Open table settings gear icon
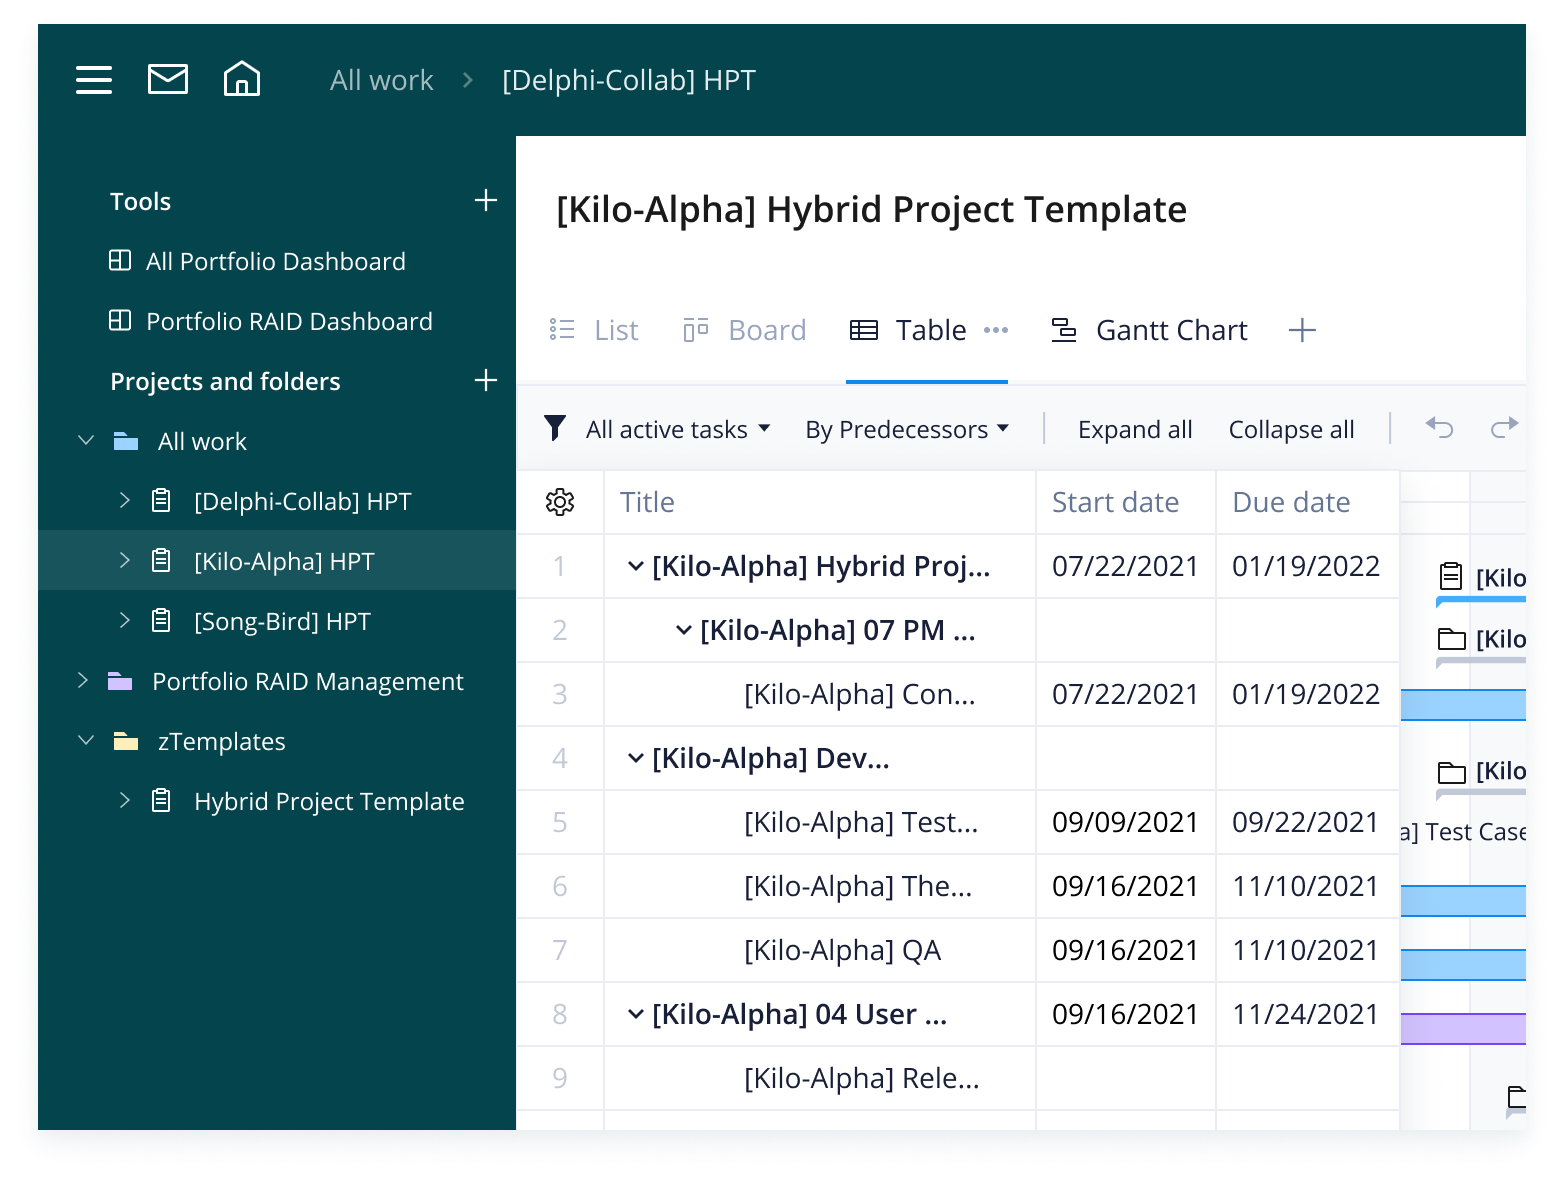Image resolution: width=1562 pixels, height=1179 pixels. 560,502
